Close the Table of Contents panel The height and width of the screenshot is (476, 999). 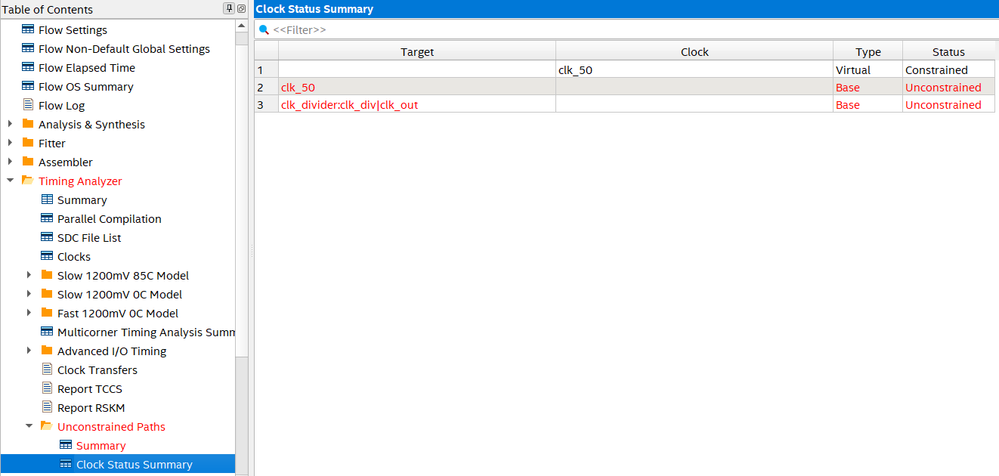click(x=241, y=9)
